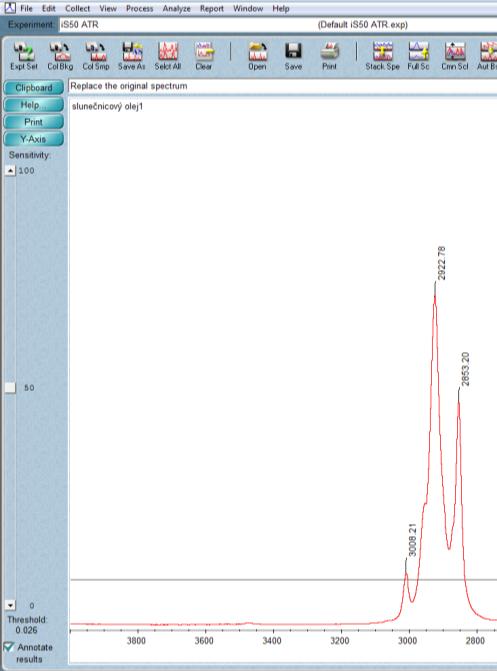The width and height of the screenshot is (497, 671).
Task: Toggle the Annotate results checkbox
Action: coord(8,647)
